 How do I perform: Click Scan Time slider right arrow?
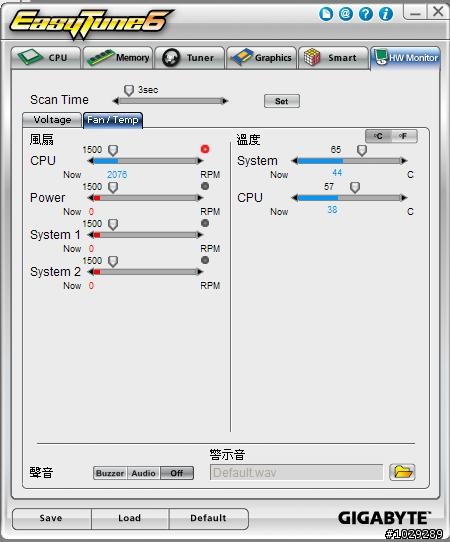tap(225, 101)
